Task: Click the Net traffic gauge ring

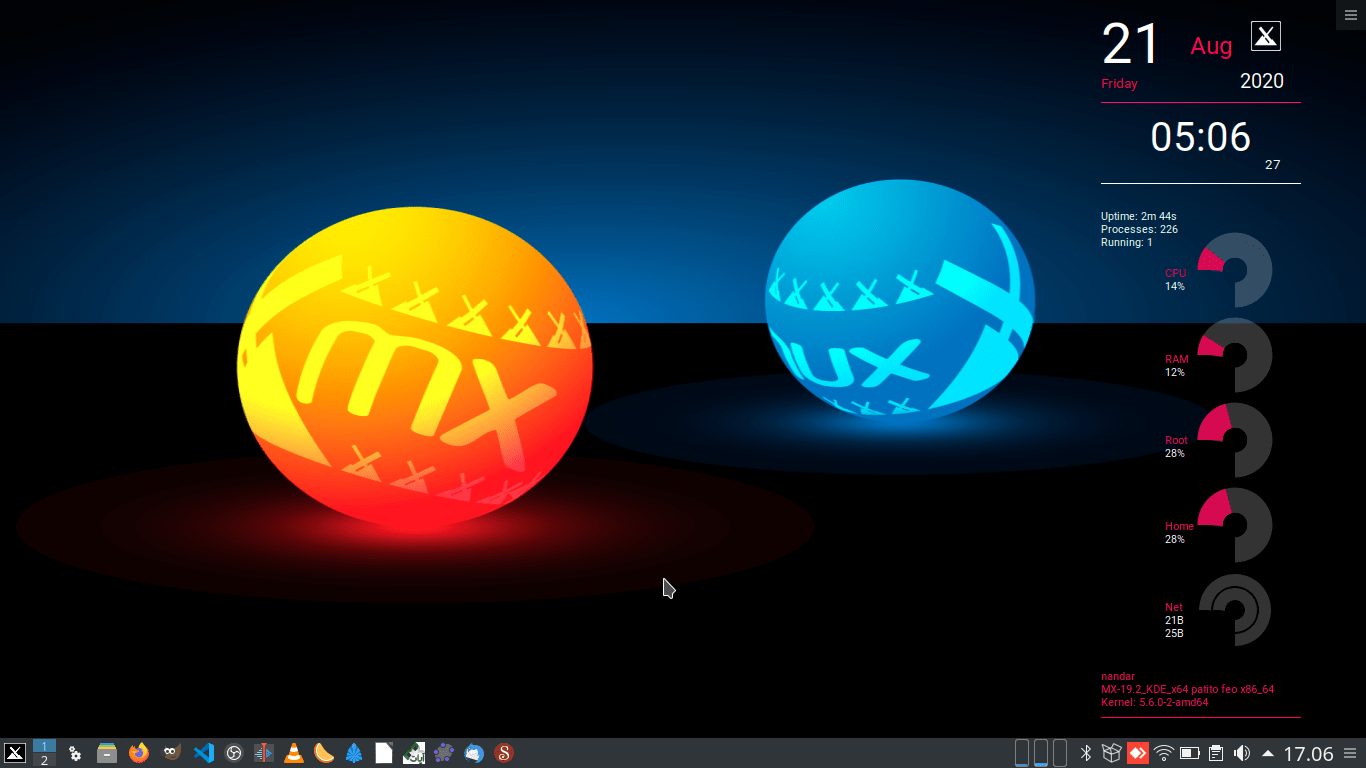Action: (x=1234, y=610)
